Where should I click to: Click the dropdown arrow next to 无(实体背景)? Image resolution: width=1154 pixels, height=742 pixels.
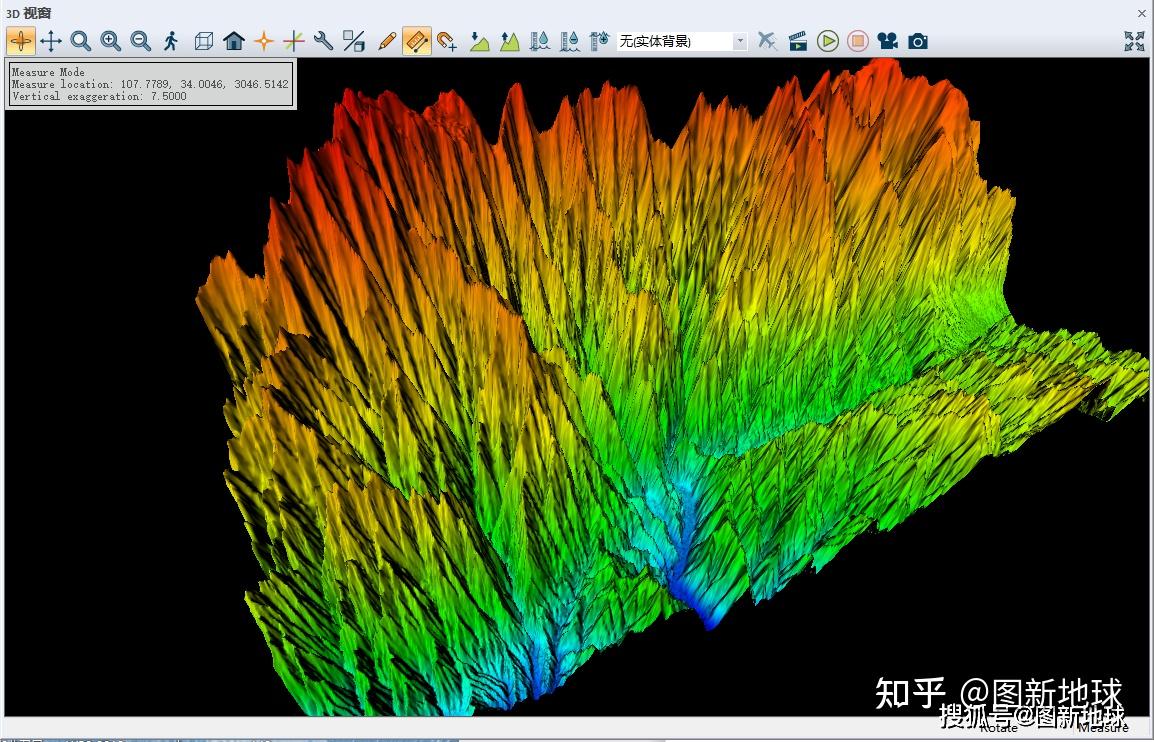click(740, 41)
